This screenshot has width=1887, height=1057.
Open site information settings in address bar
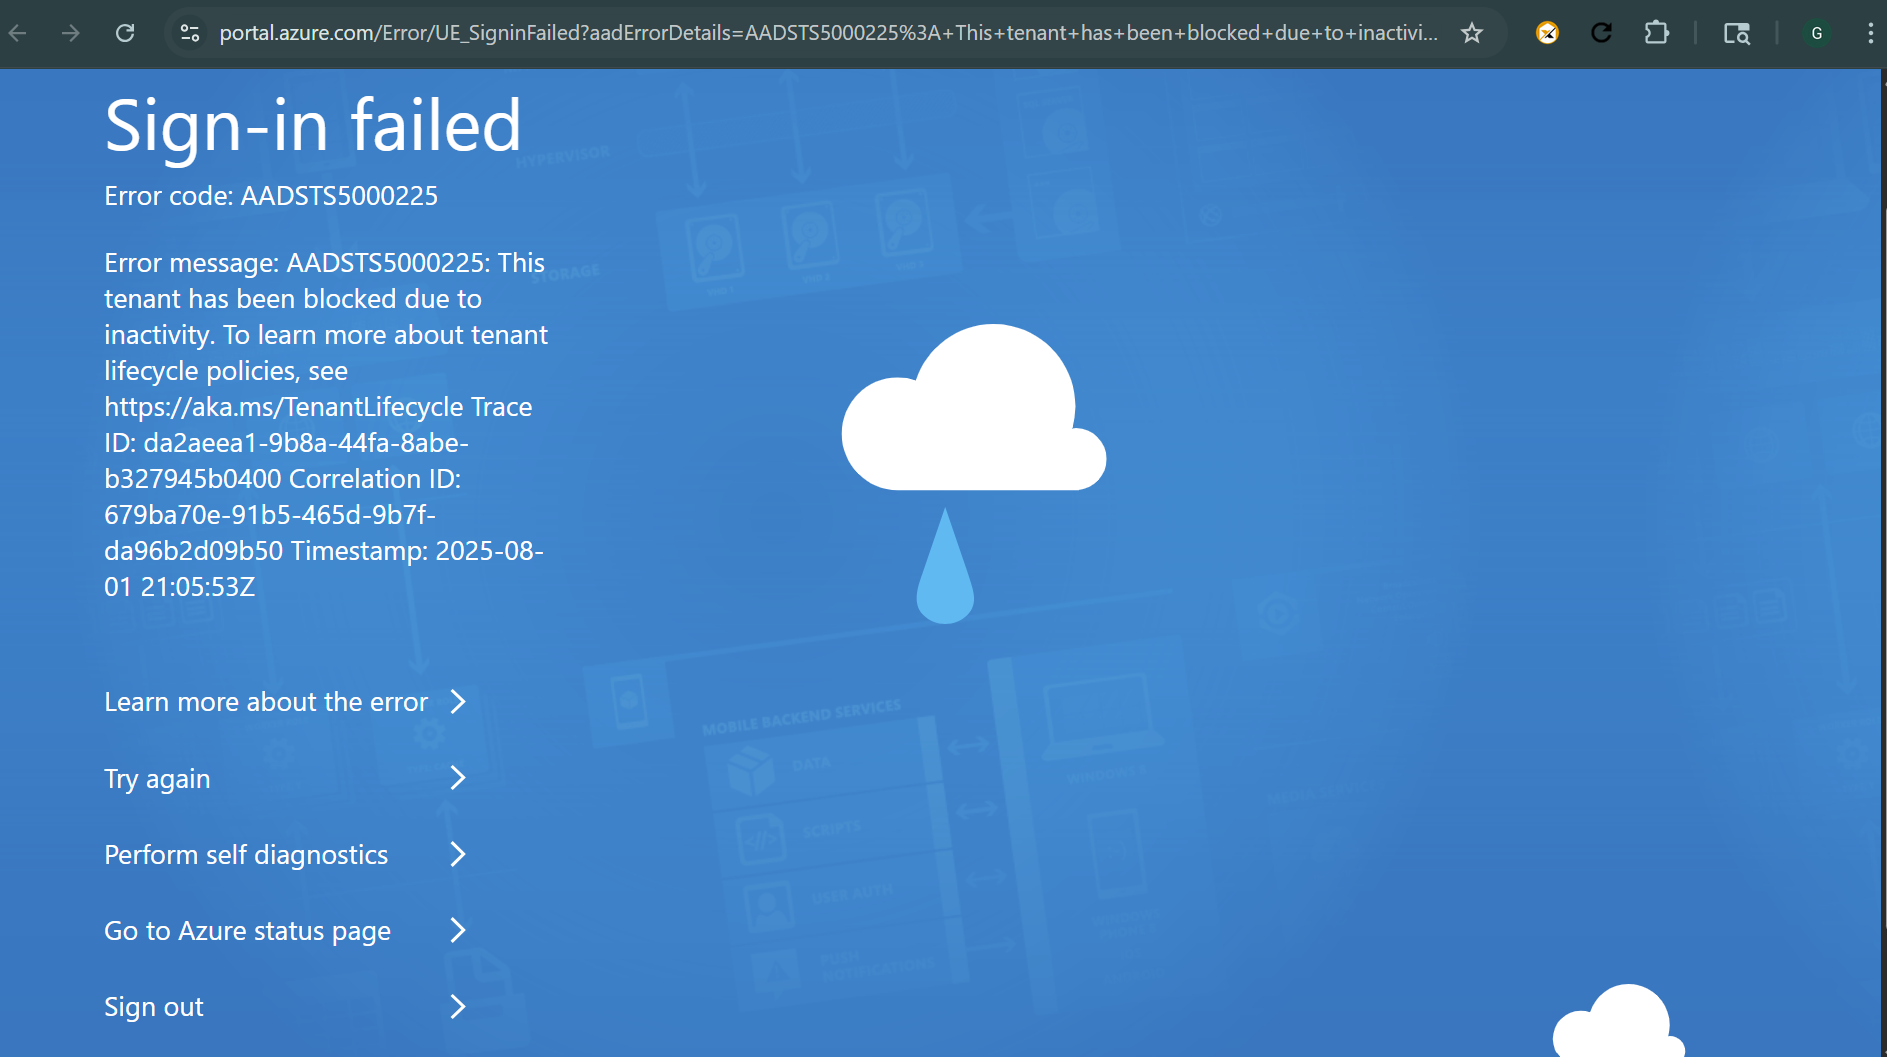[189, 33]
